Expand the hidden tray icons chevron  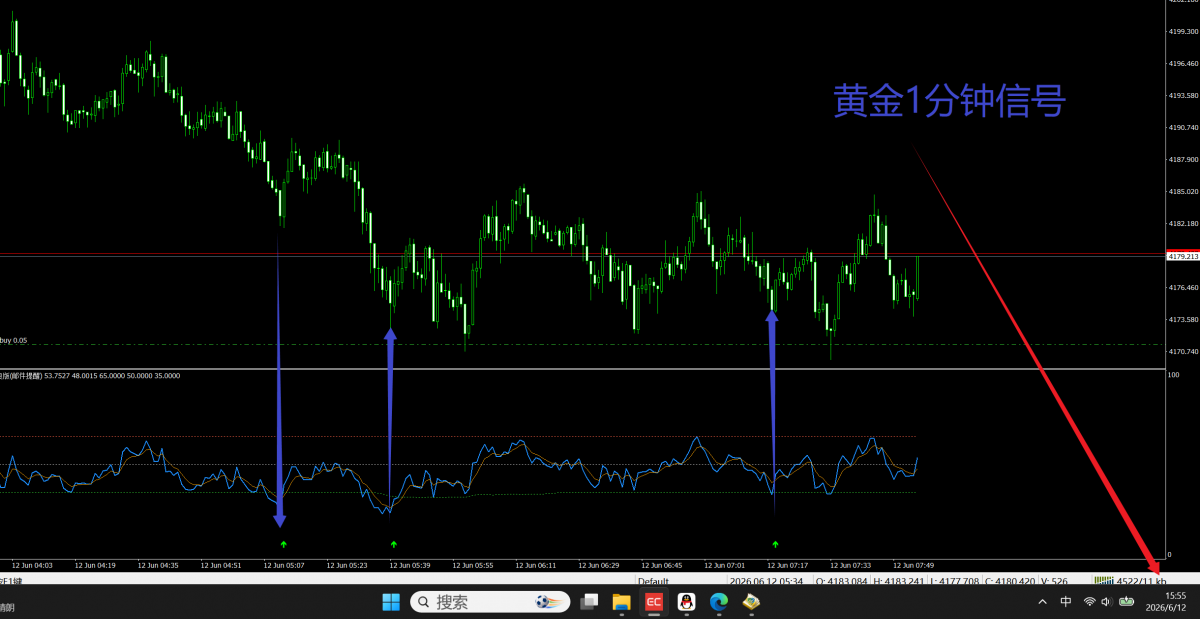coord(1043,602)
